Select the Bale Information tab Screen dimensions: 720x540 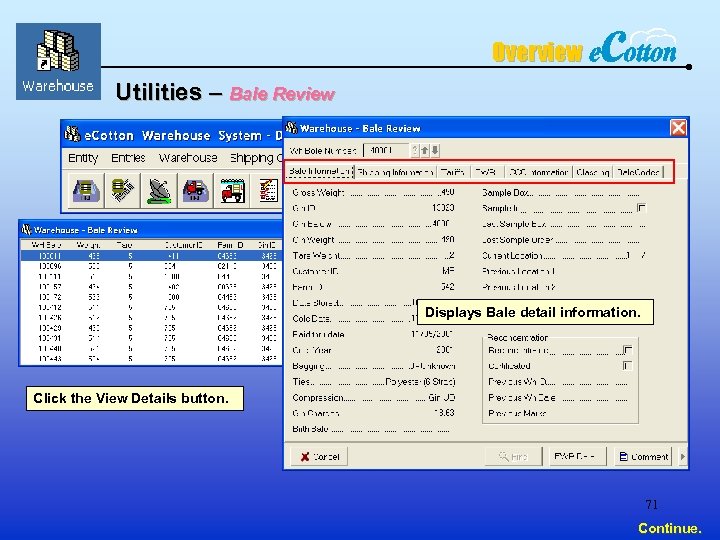click(320, 172)
